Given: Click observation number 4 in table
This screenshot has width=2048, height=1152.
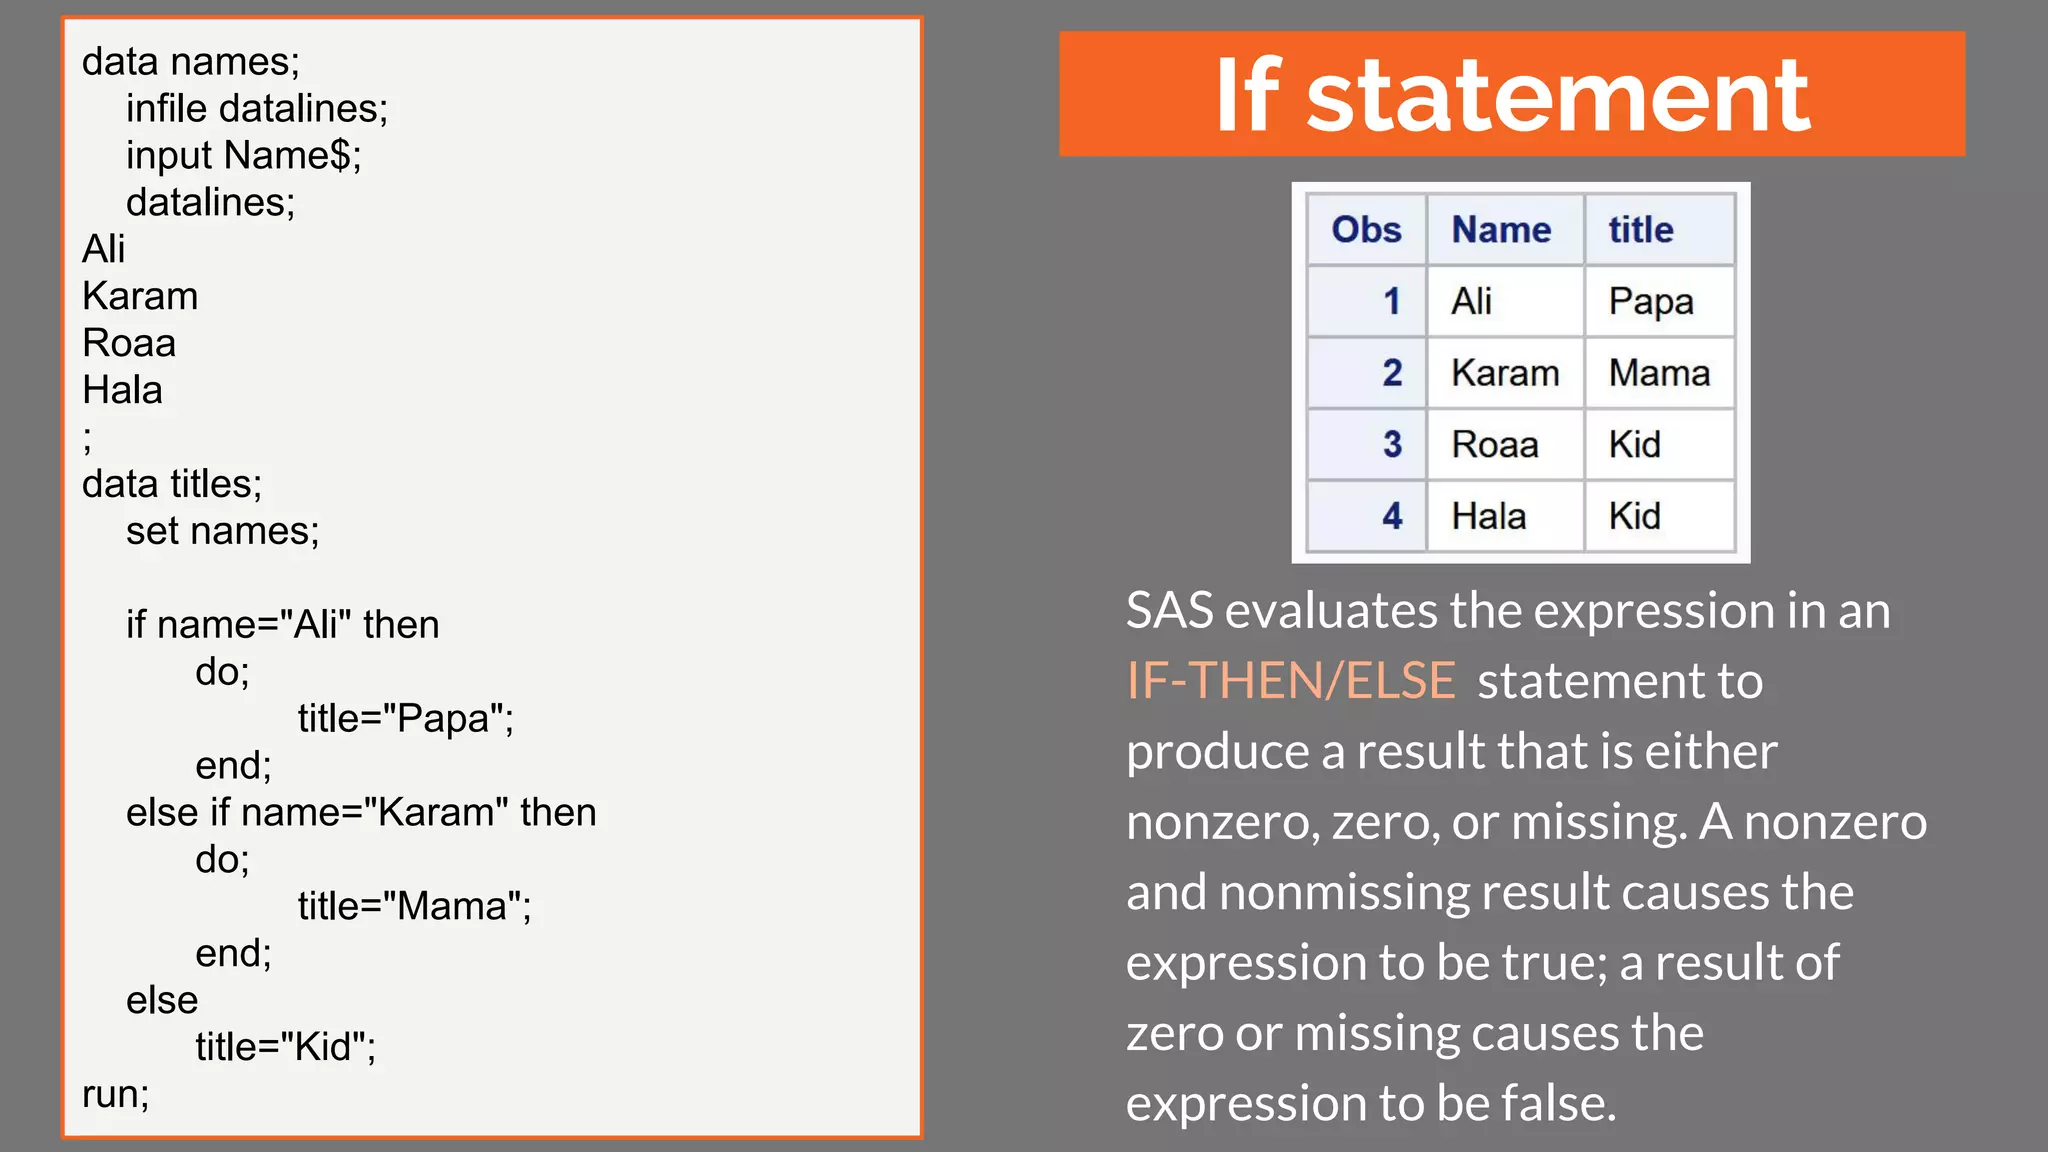Looking at the screenshot, I should tap(1392, 516).
